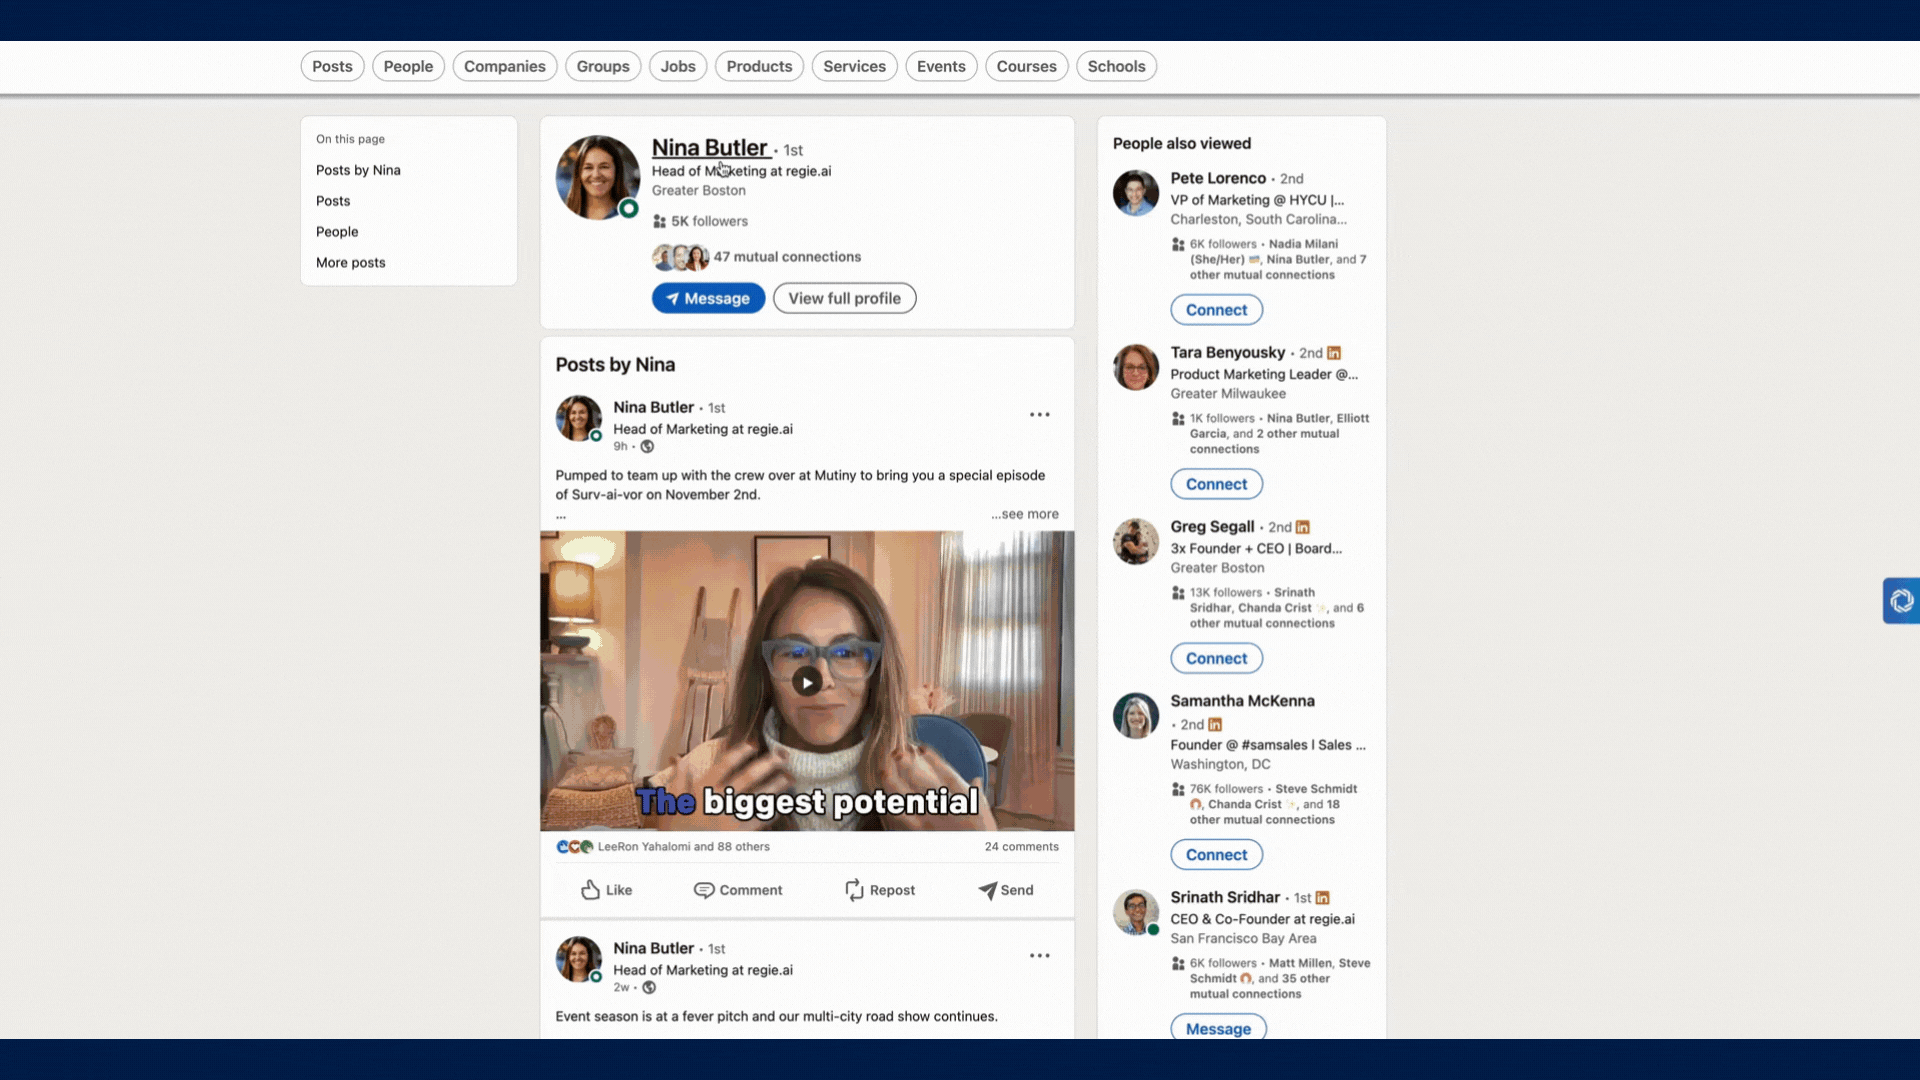Open Tara Benyousky's profile photo

[1136, 367]
